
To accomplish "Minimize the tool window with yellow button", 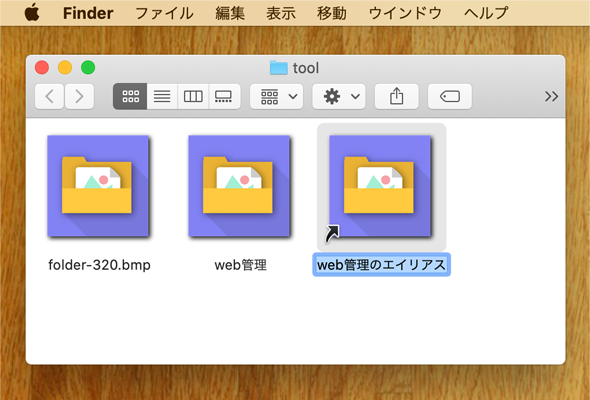I will [x=65, y=68].
